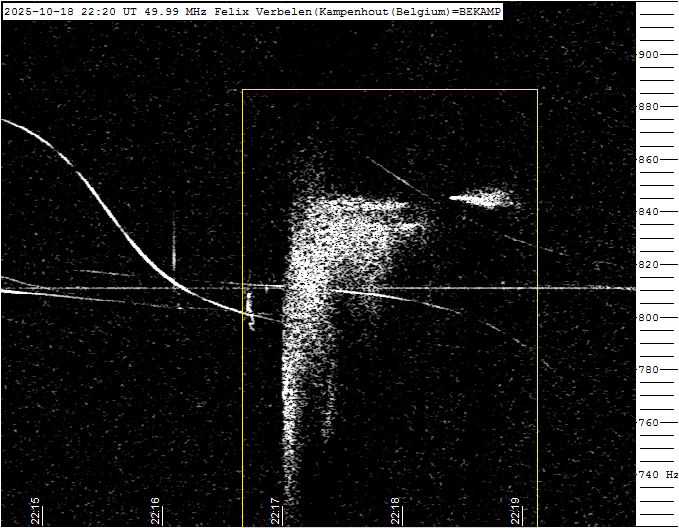This screenshot has width=679, height=528.
Task: Select the 880 frequency scale label
Action: [649, 107]
